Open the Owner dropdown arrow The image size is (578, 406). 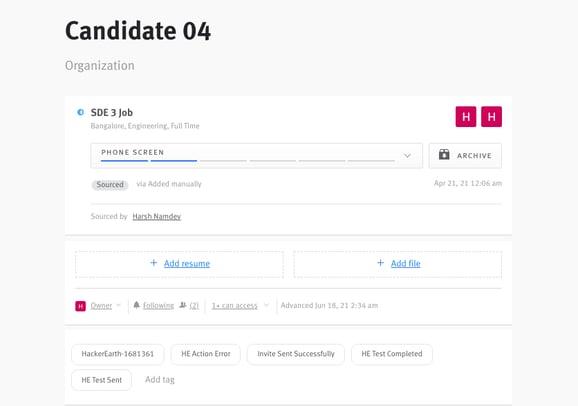point(119,305)
